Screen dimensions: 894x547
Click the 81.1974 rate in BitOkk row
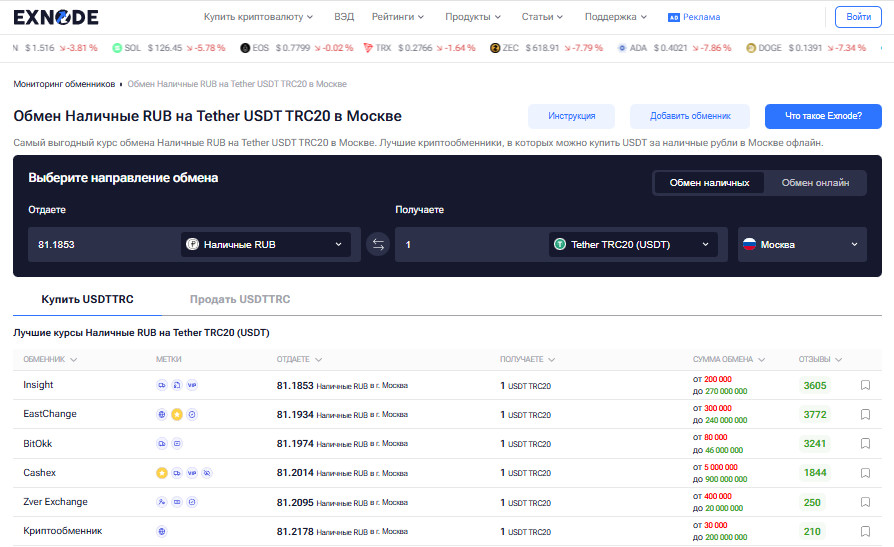(x=295, y=444)
